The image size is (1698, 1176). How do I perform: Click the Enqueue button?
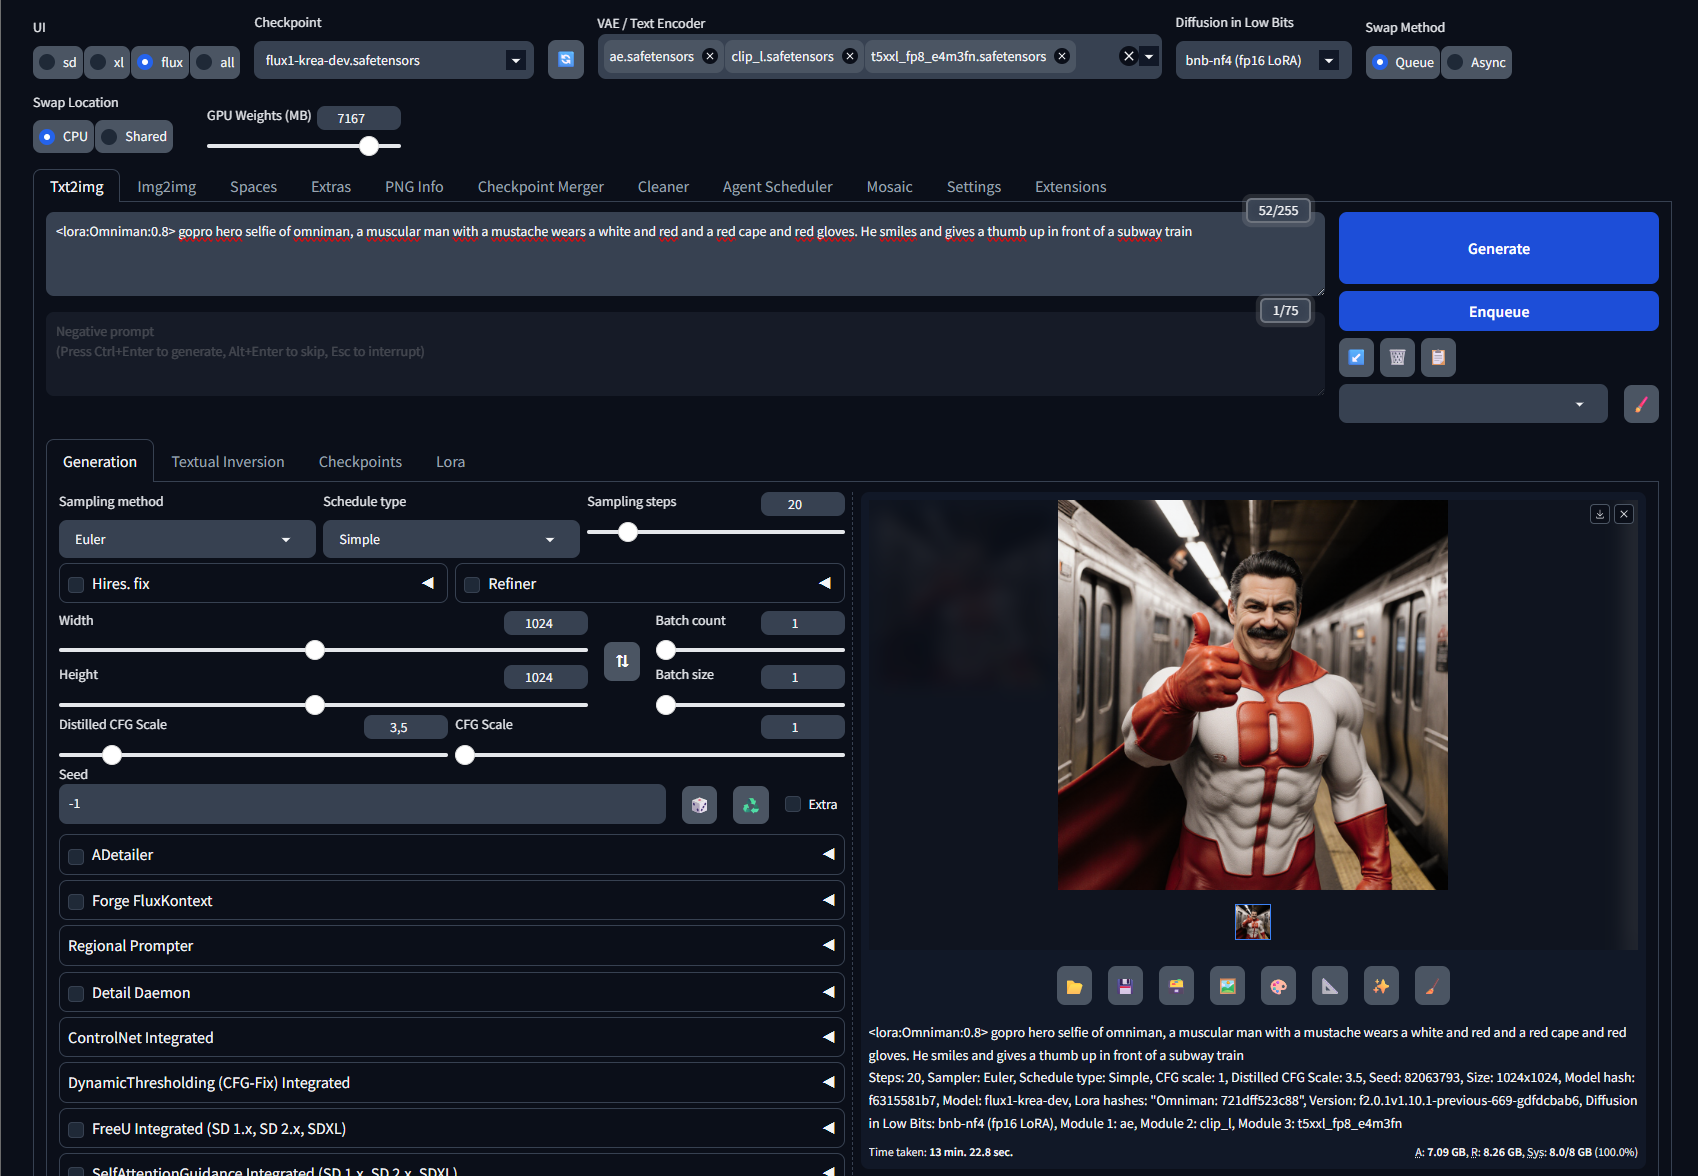(x=1498, y=311)
